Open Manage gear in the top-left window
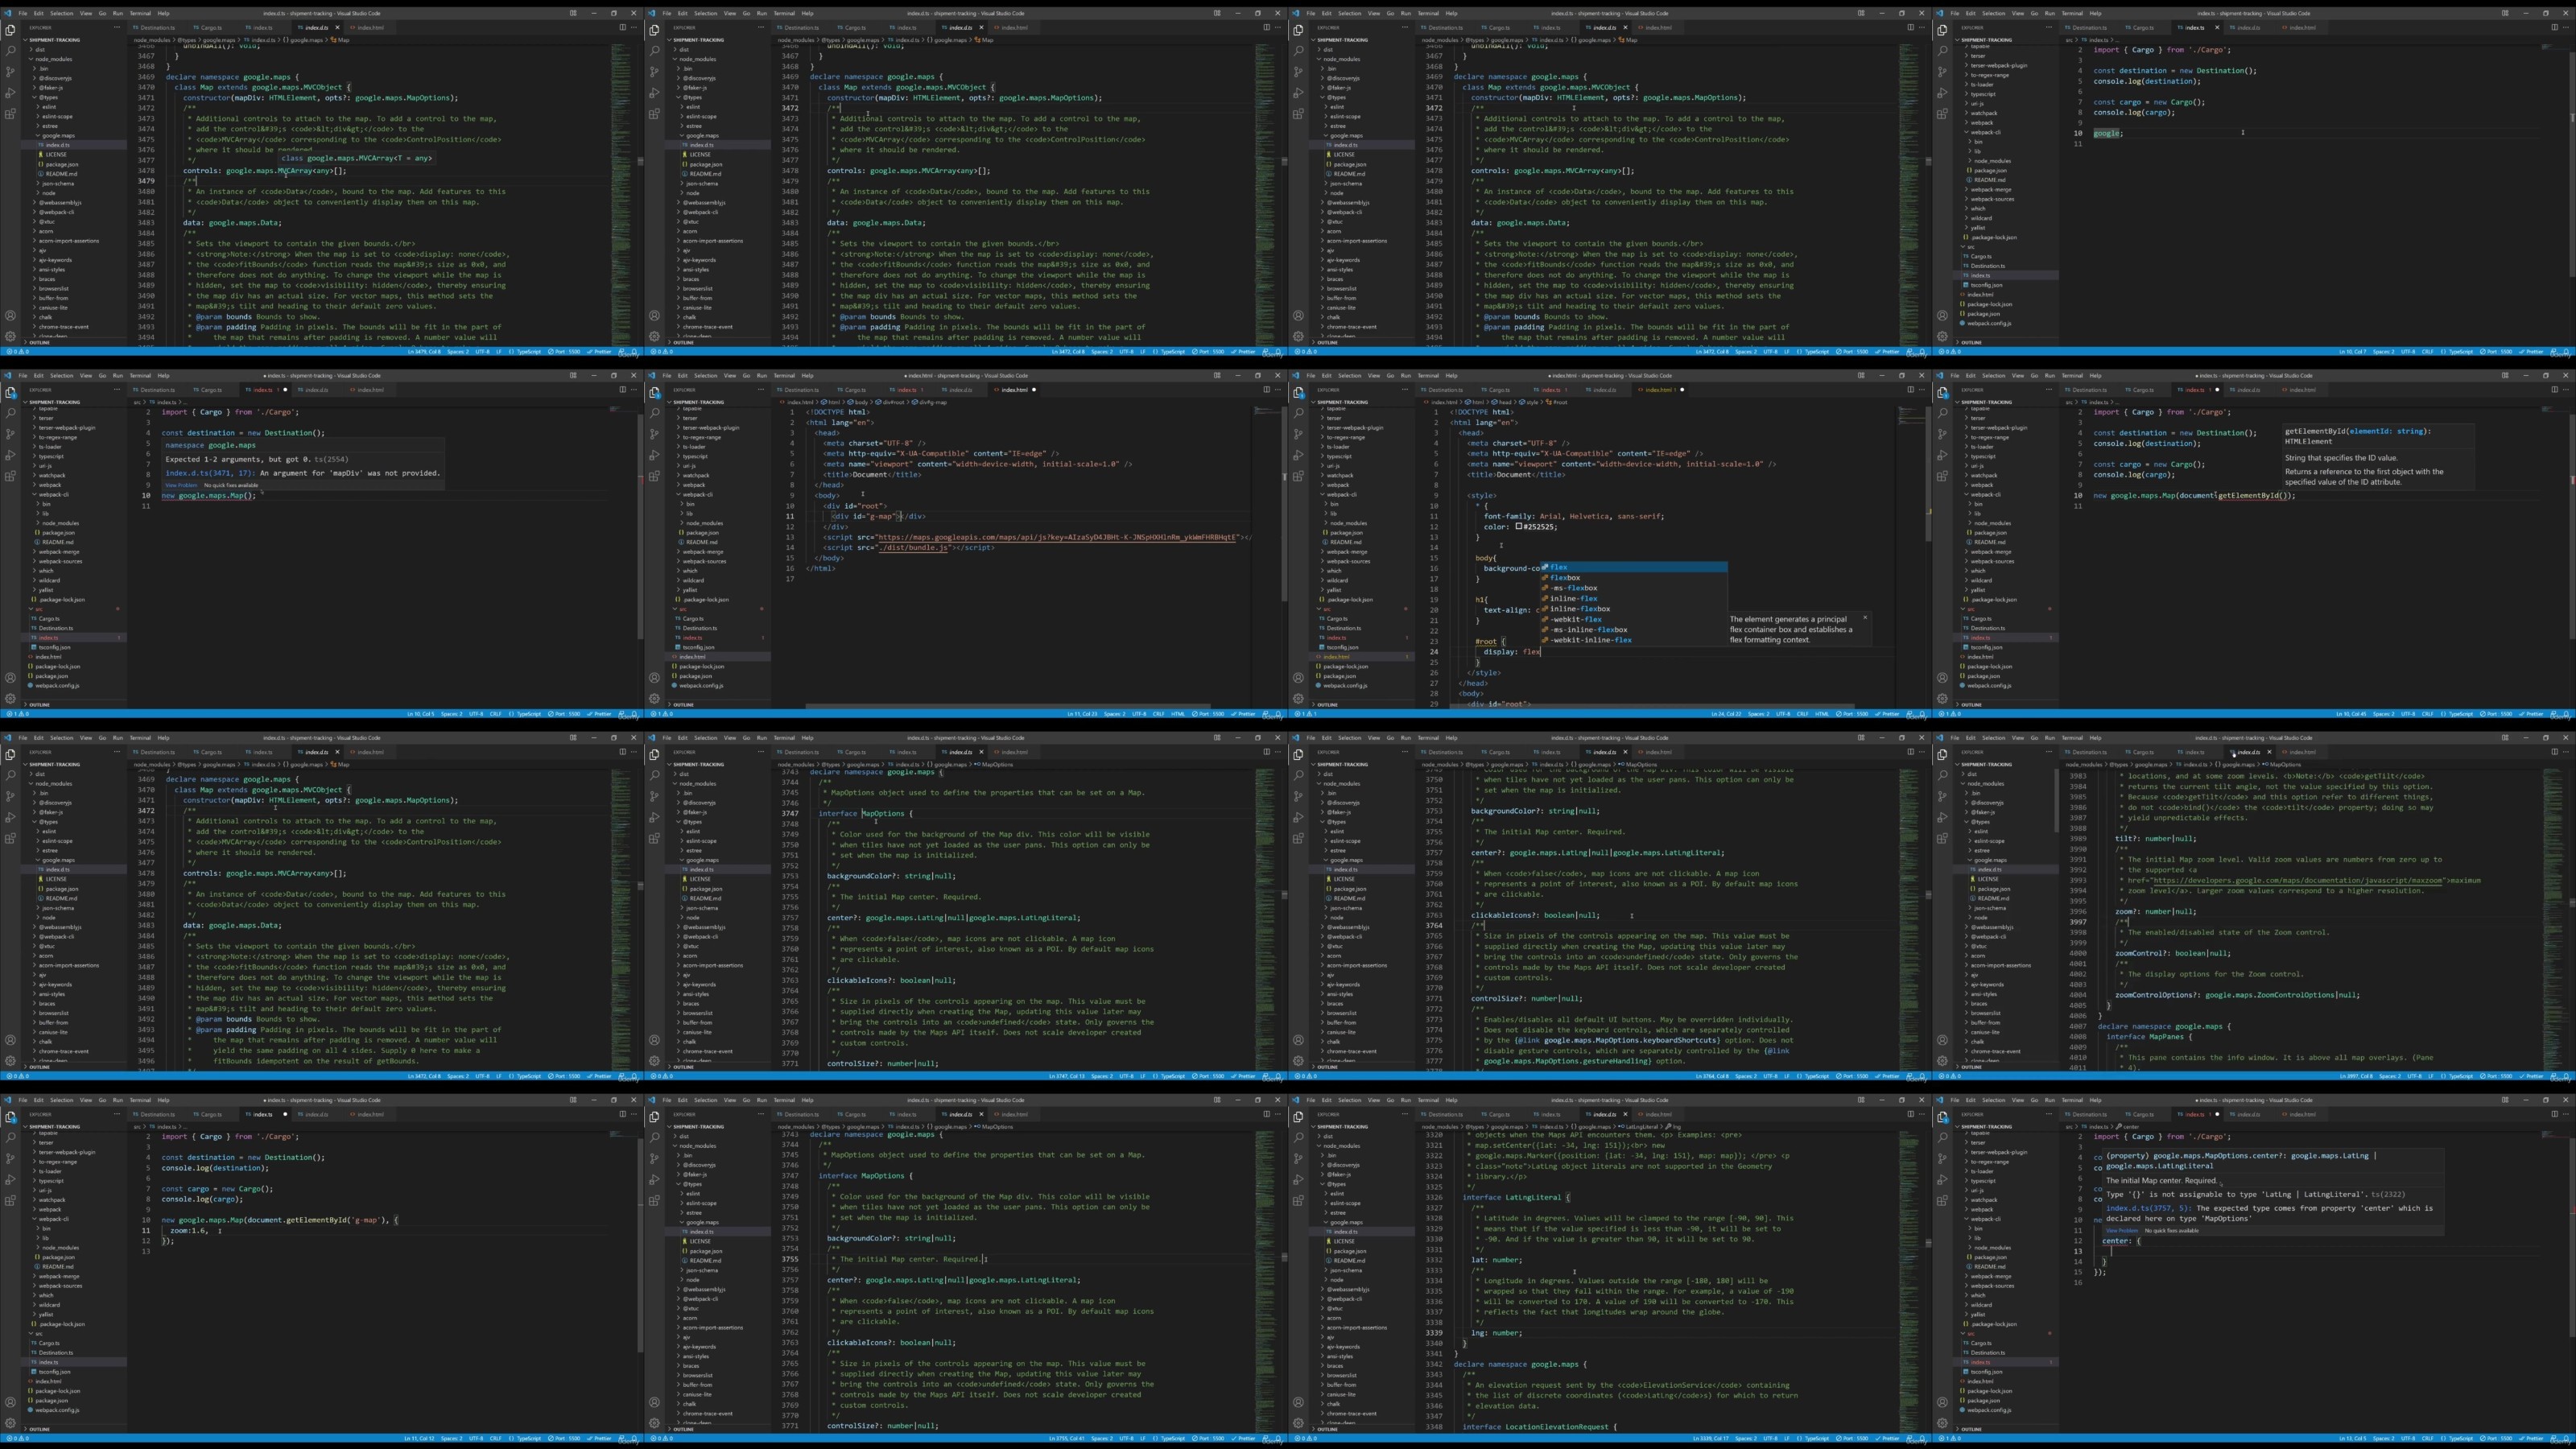 pyautogui.click(x=10, y=336)
